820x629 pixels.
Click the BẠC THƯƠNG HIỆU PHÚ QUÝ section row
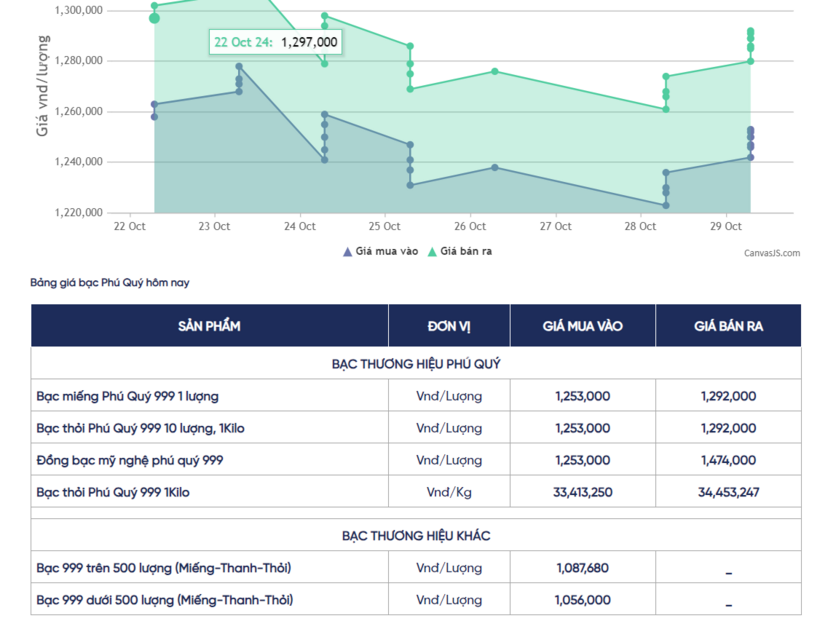pos(416,363)
